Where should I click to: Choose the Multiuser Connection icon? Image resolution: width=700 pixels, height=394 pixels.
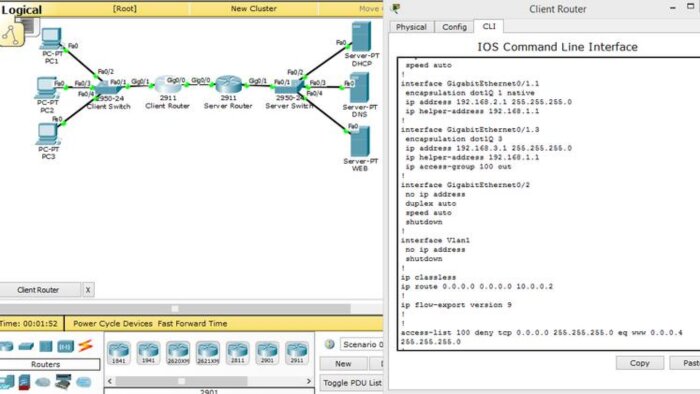pyautogui.click(x=83, y=382)
